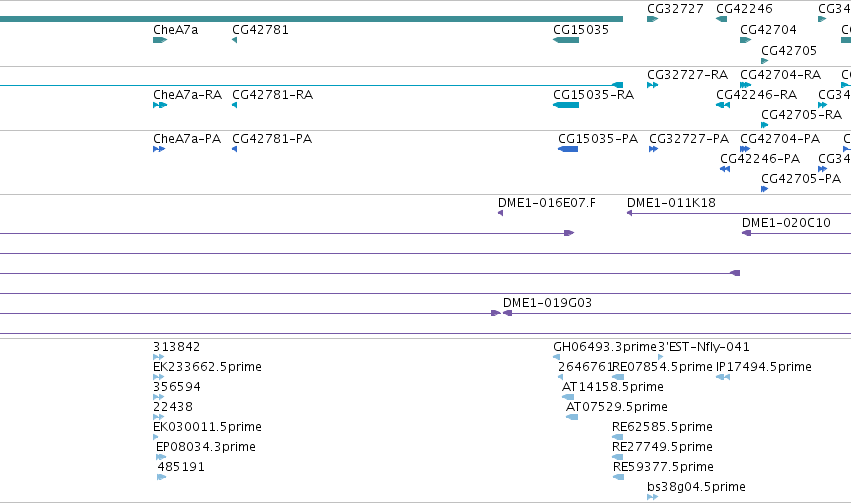This screenshot has width=851, height=503.
Task: Select the DME1-016E07.F clone arrow
Action: [x=500, y=213]
